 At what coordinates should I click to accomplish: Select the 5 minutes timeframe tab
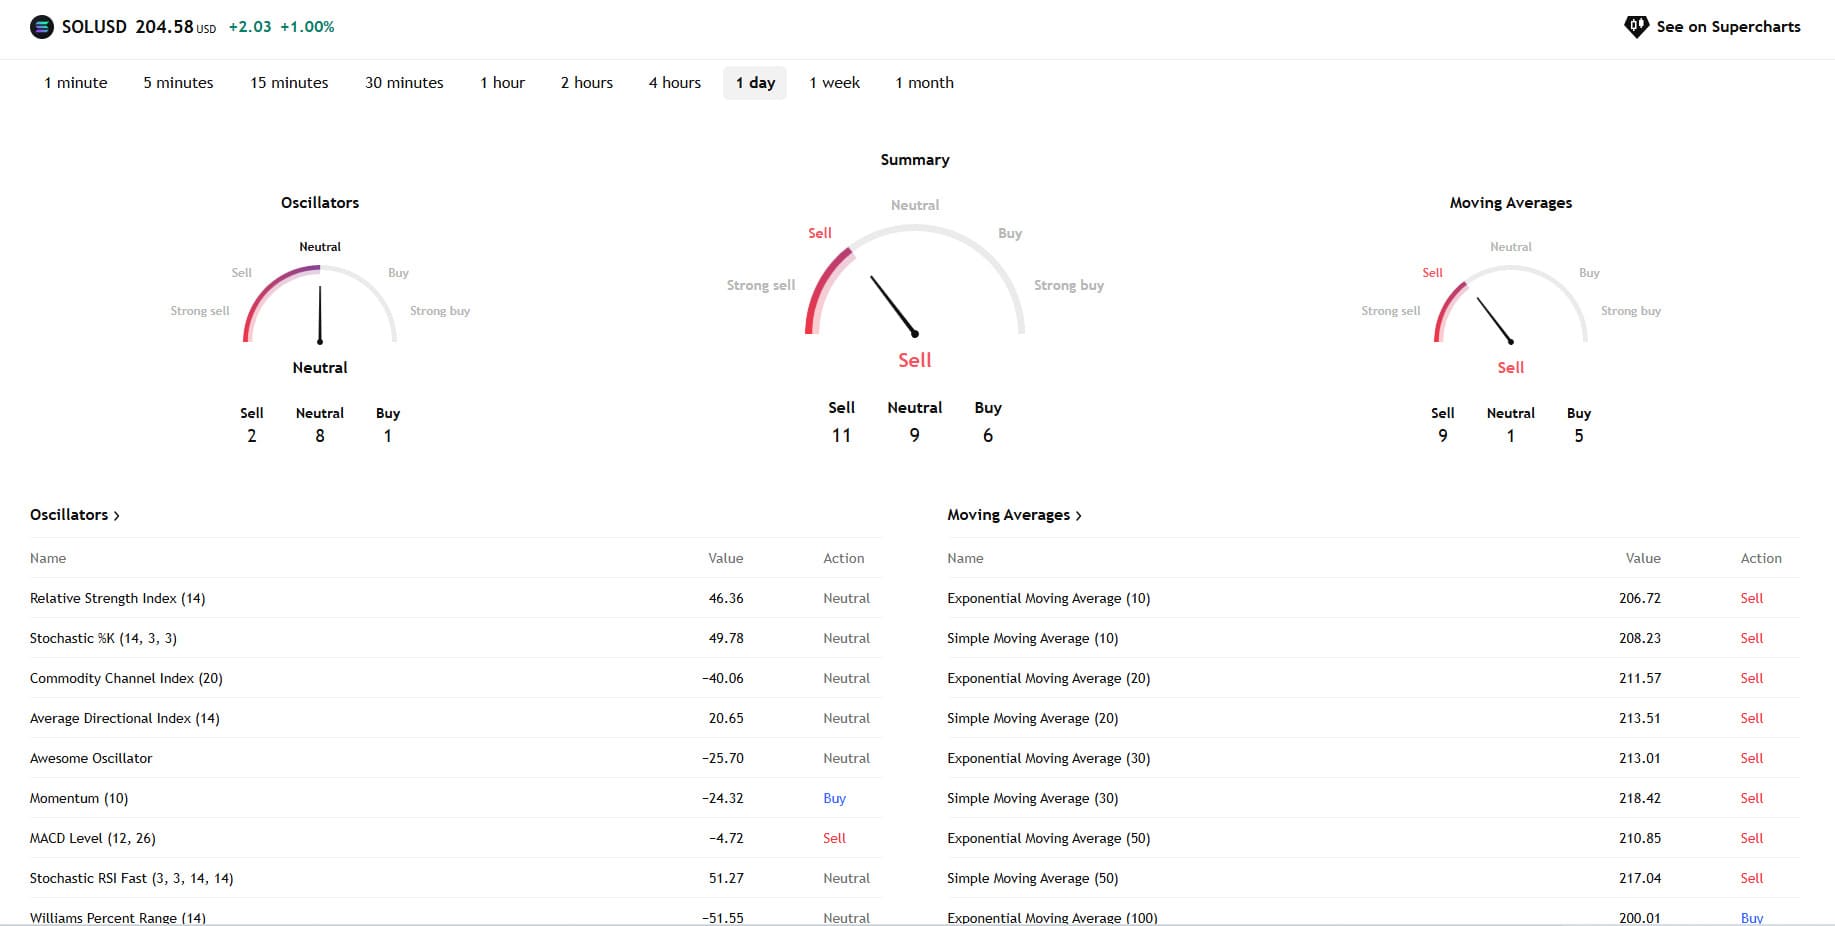(x=178, y=83)
